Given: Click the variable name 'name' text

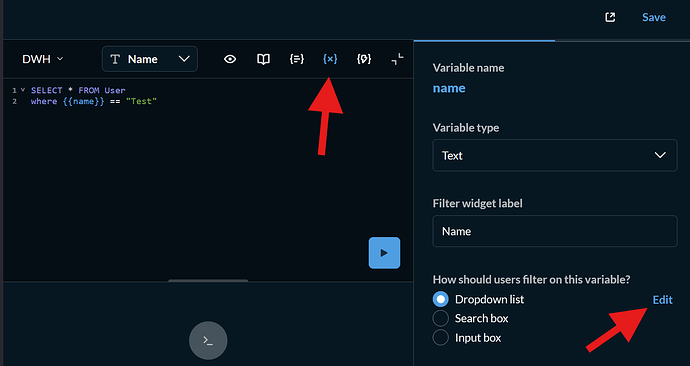Looking at the screenshot, I should [x=449, y=88].
